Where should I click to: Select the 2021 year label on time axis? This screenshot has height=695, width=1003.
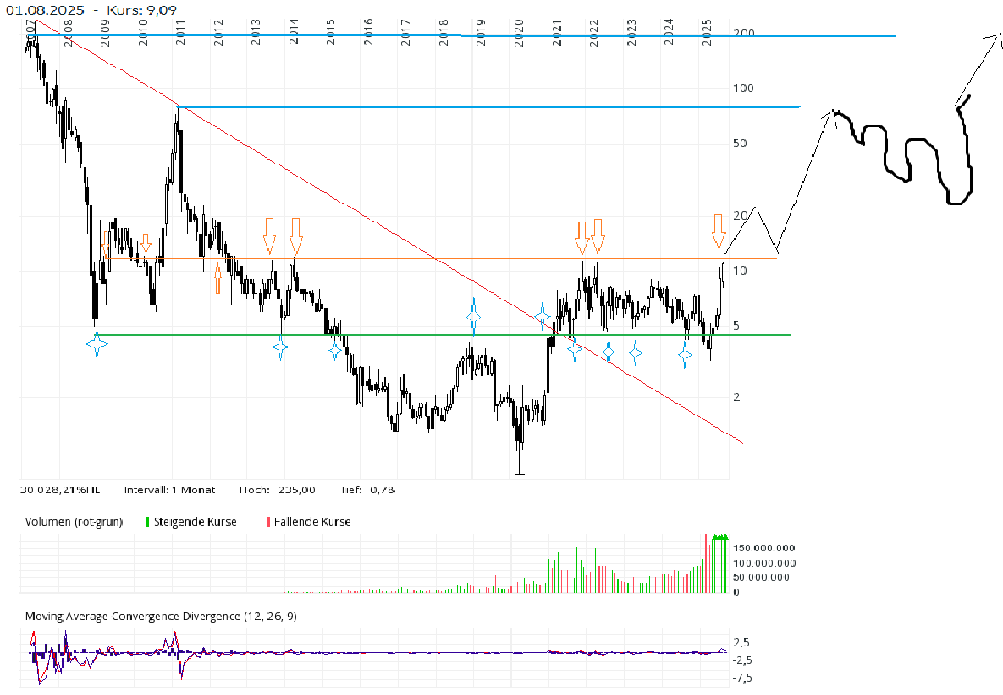[x=557, y=32]
